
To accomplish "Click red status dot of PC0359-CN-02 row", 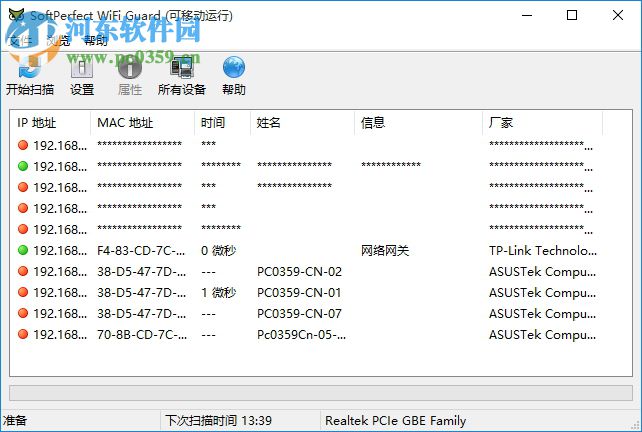I will click(23, 271).
